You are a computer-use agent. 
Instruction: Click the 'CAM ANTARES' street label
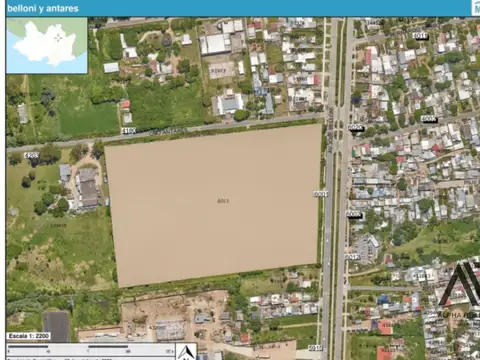point(167,132)
